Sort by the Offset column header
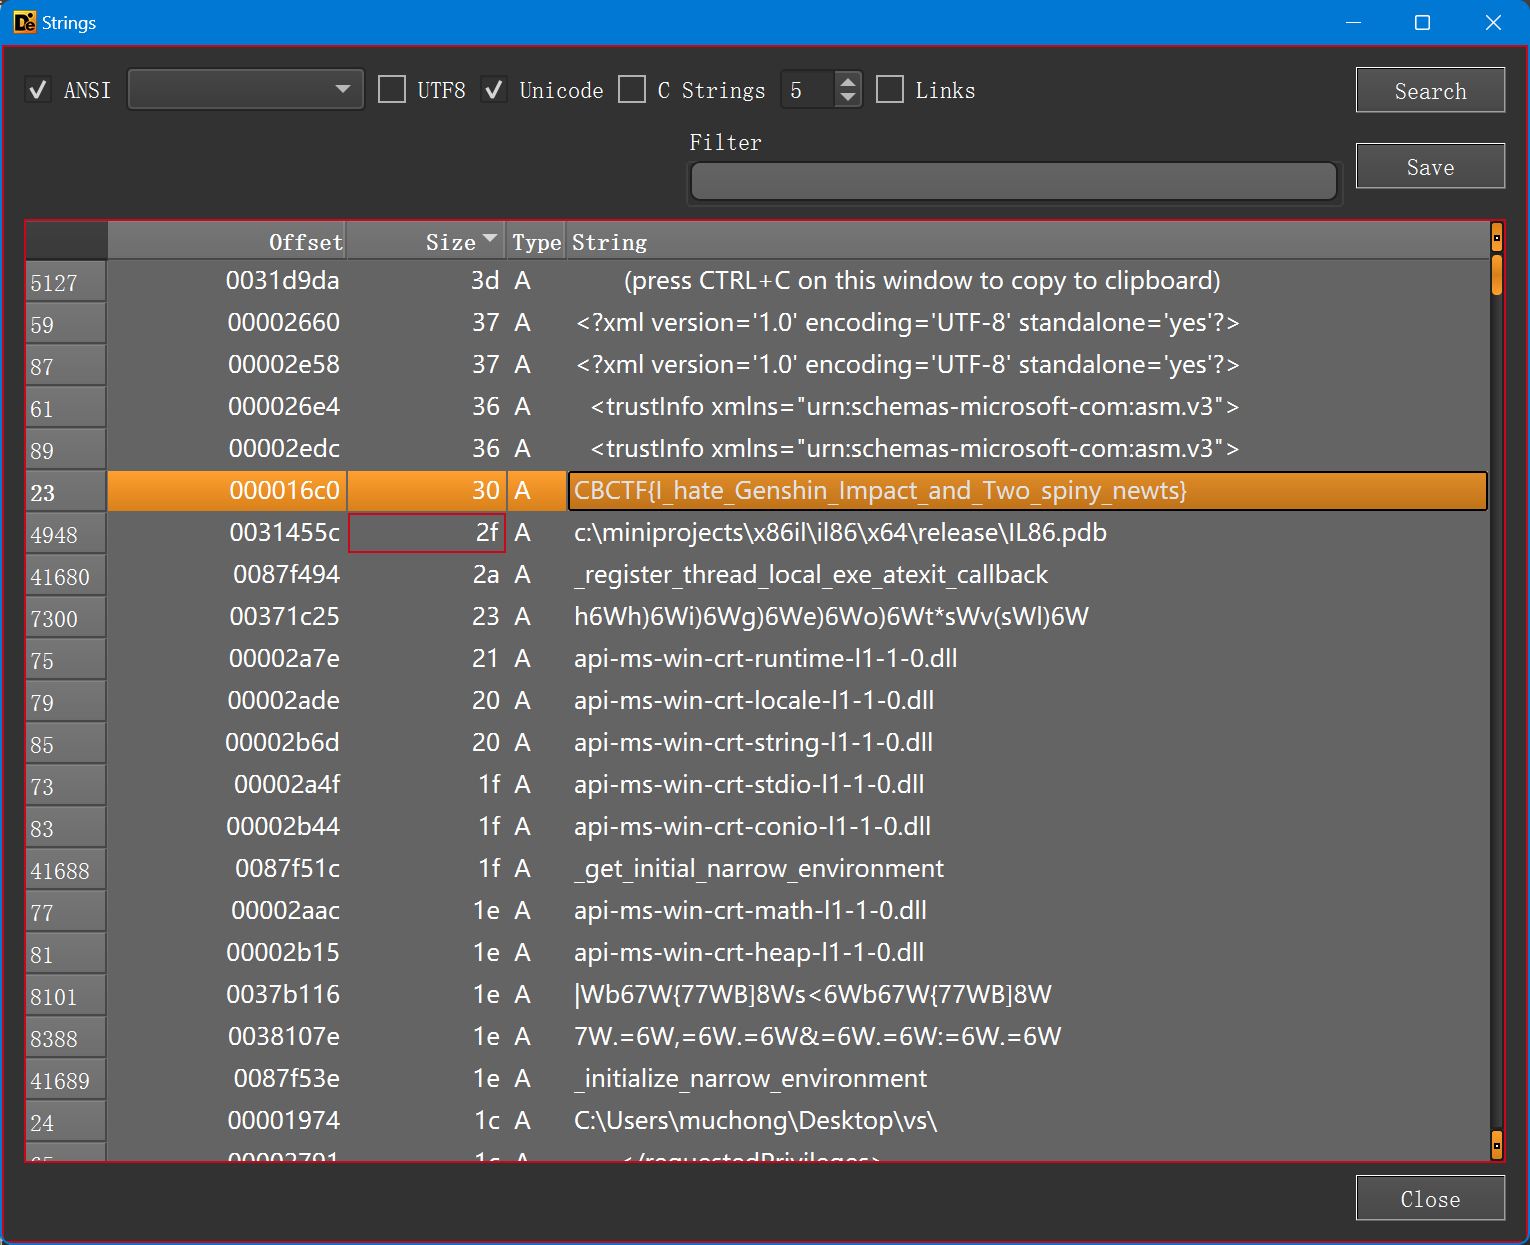The height and width of the screenshot is (1245, 1530). click(x=305, y=242)
